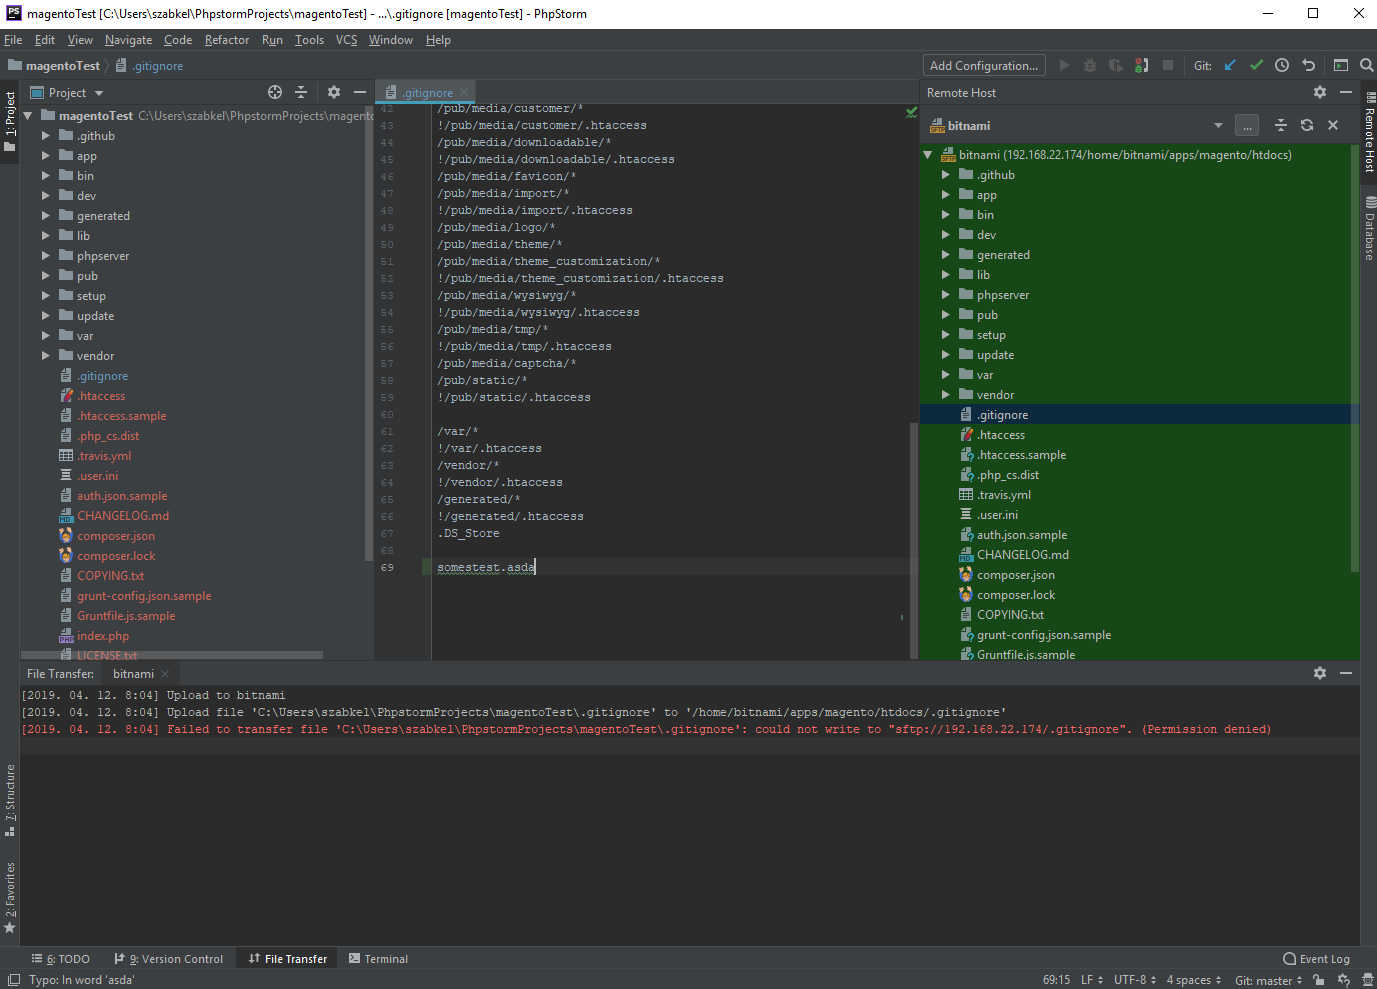Open line separator LF selector

pyautogui.click(x=1092, y=980)
